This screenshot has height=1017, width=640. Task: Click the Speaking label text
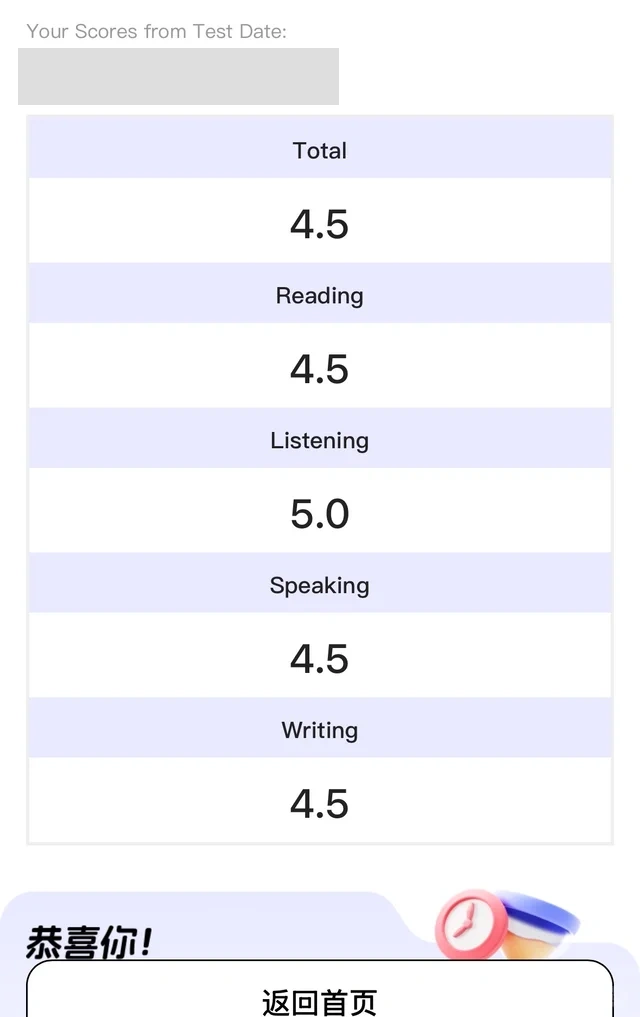pos(320,585)
